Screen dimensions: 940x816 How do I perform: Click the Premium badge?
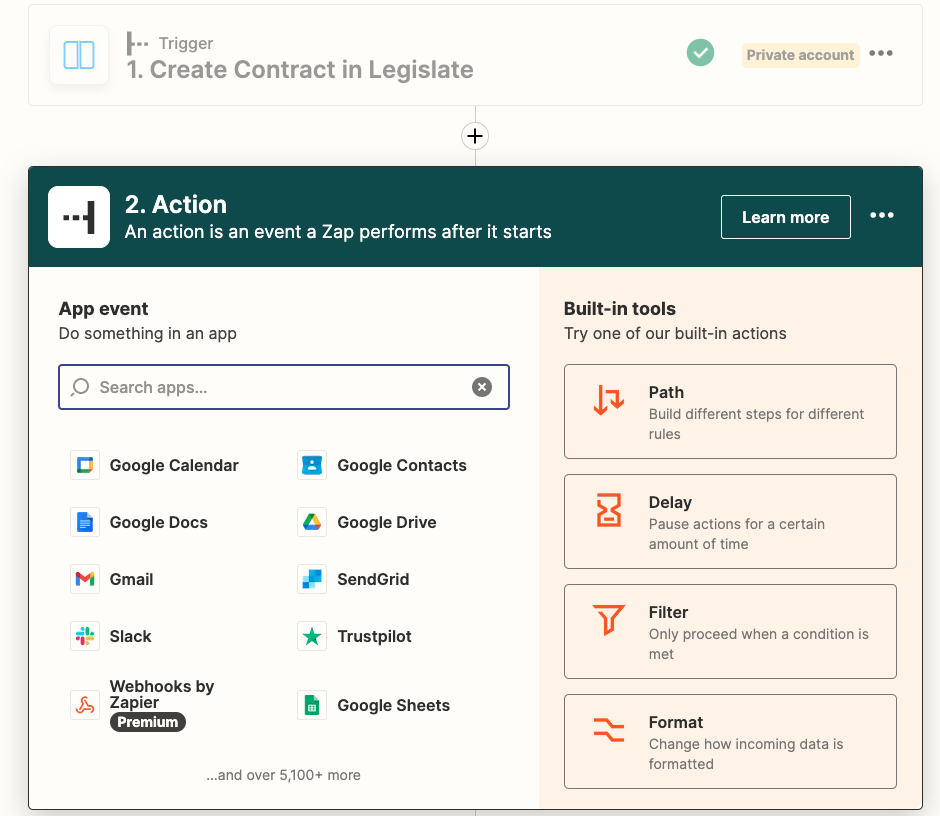click(x=147, y=722)
